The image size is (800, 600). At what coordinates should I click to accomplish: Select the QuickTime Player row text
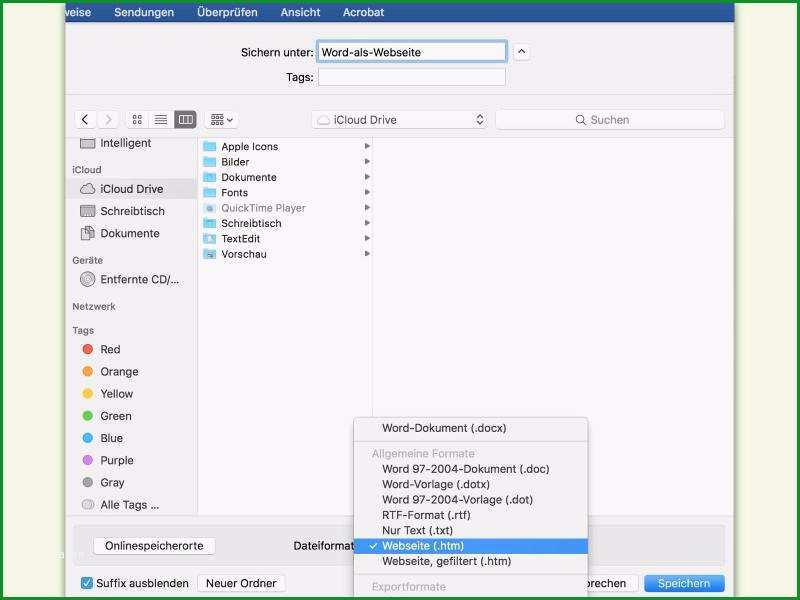click(x=263, y=208)
